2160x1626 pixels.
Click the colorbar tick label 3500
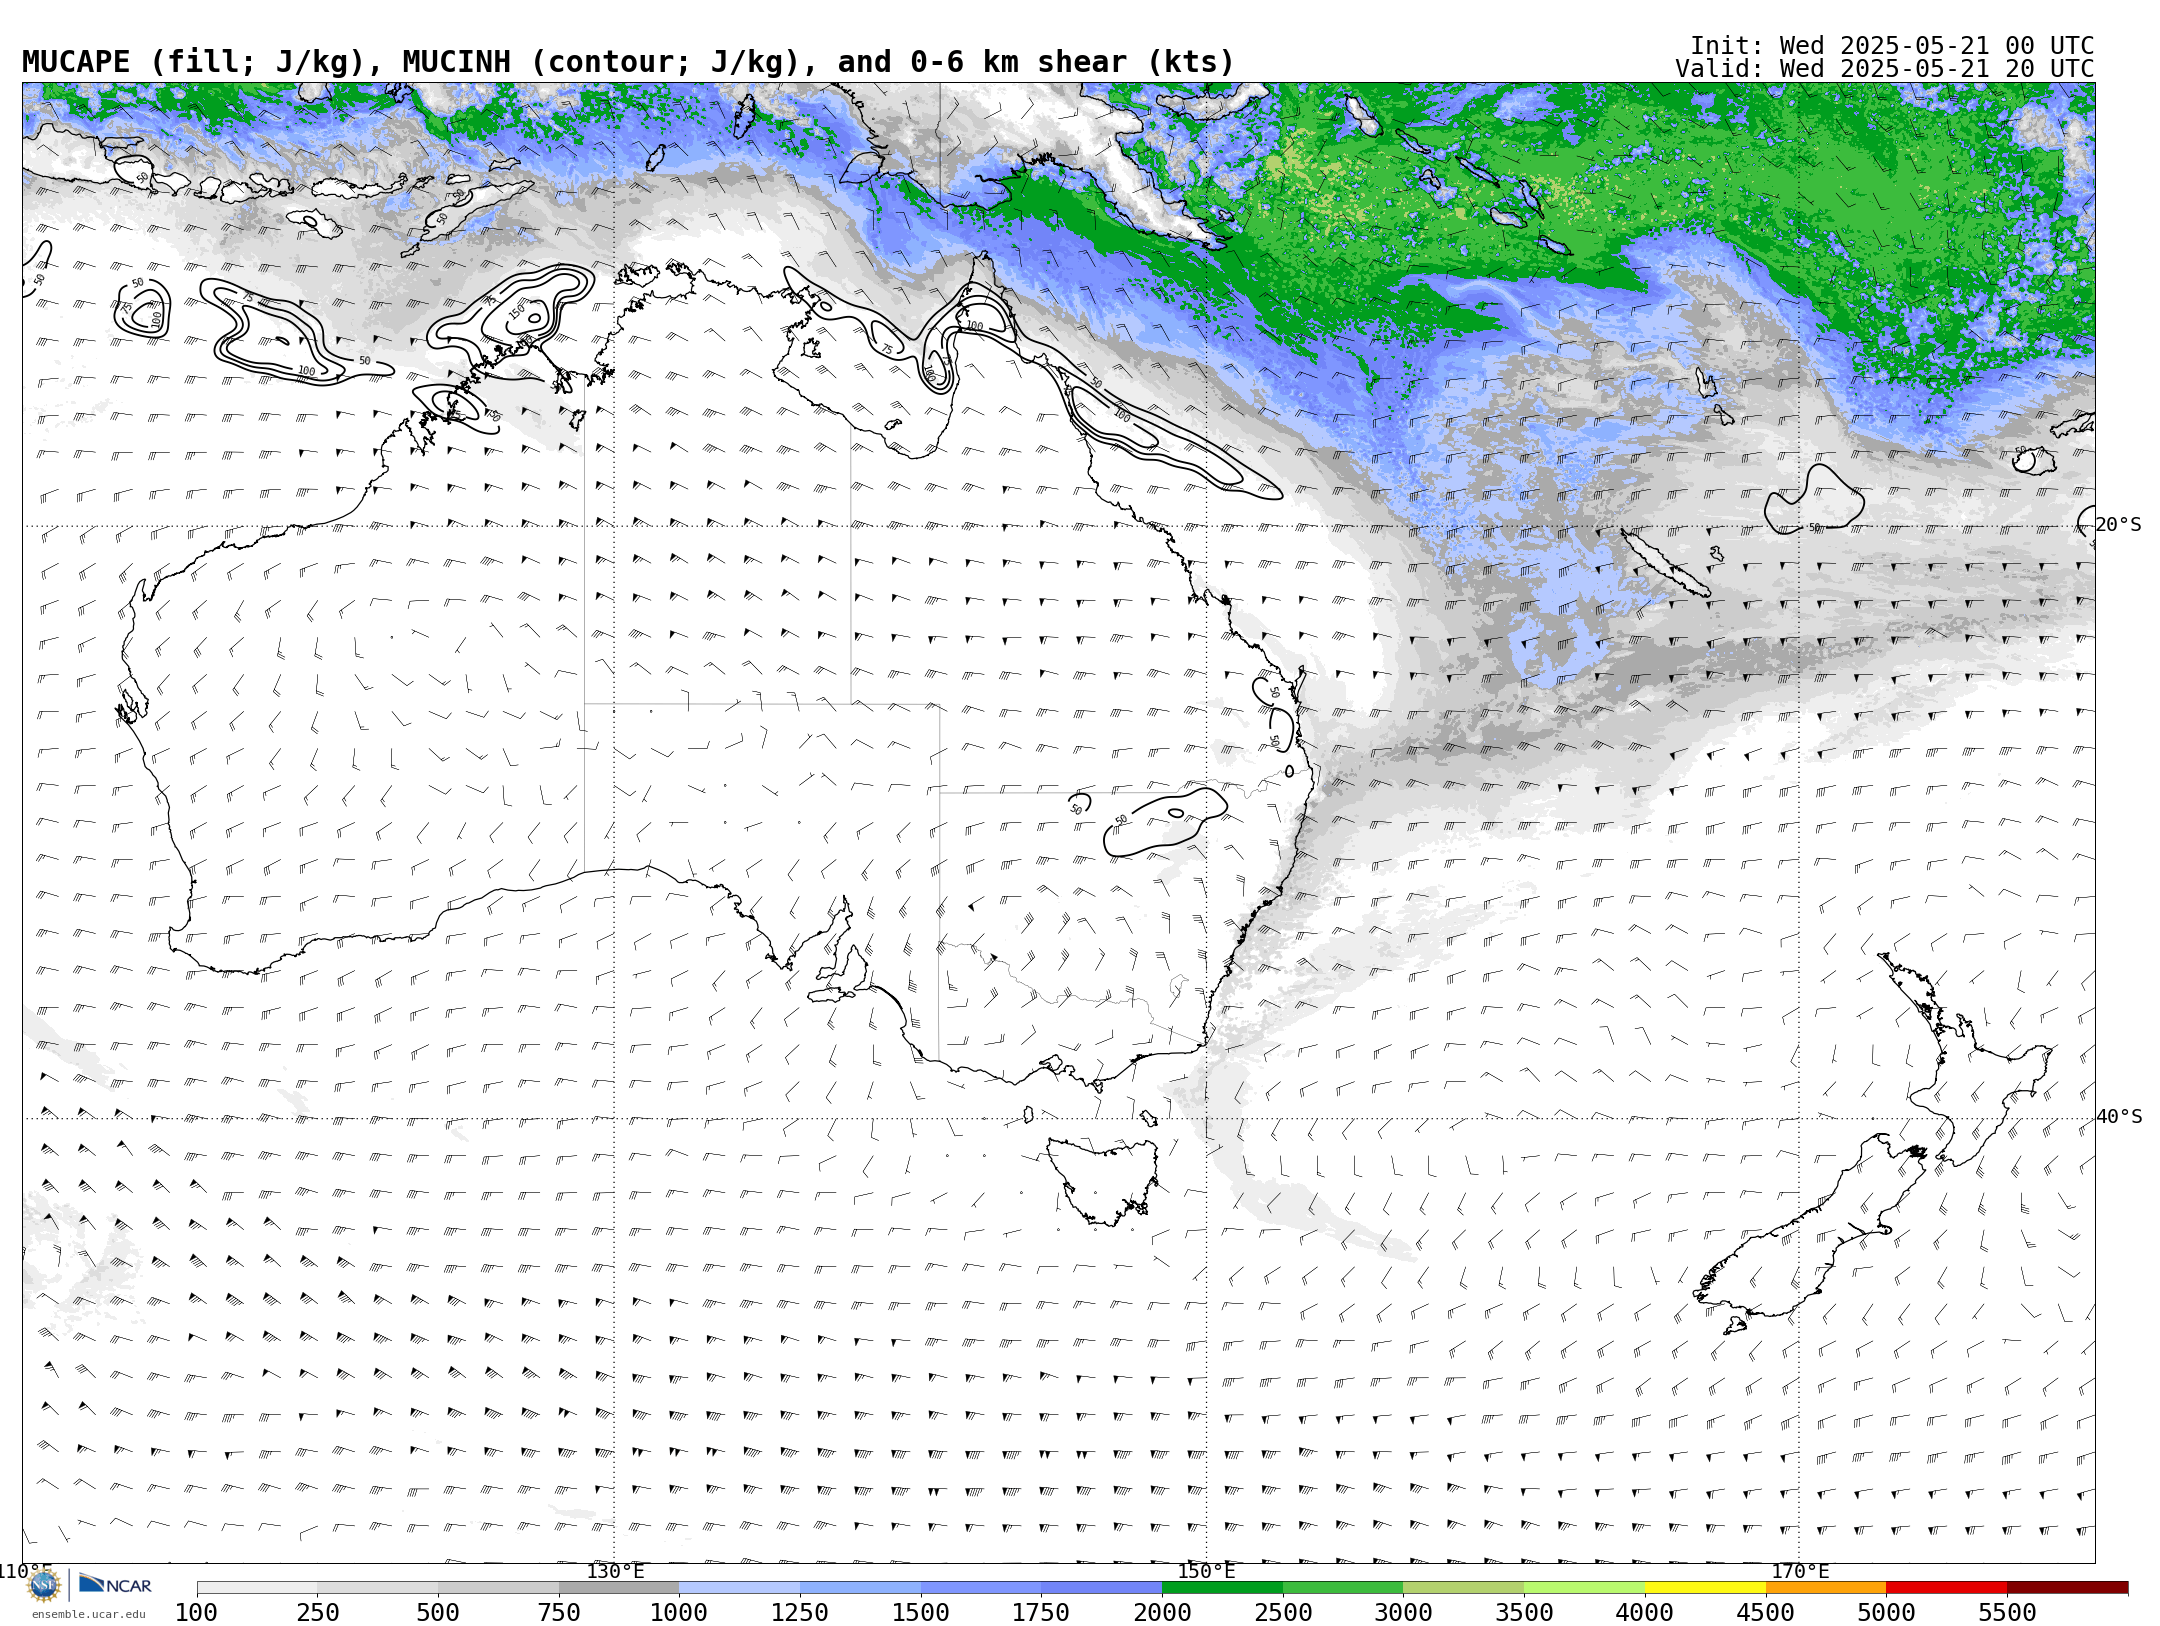[1524, 1613]
